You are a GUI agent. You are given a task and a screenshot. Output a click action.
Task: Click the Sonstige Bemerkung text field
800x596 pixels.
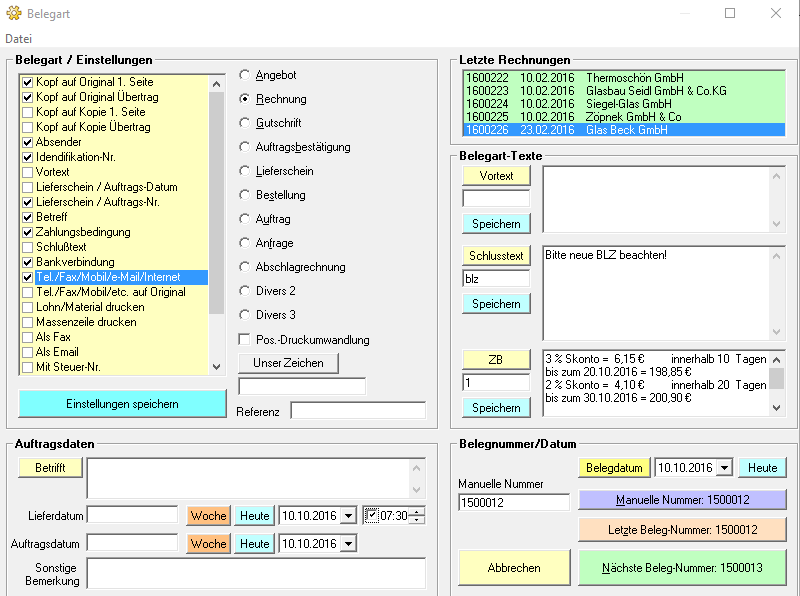[x=256, y=574]
